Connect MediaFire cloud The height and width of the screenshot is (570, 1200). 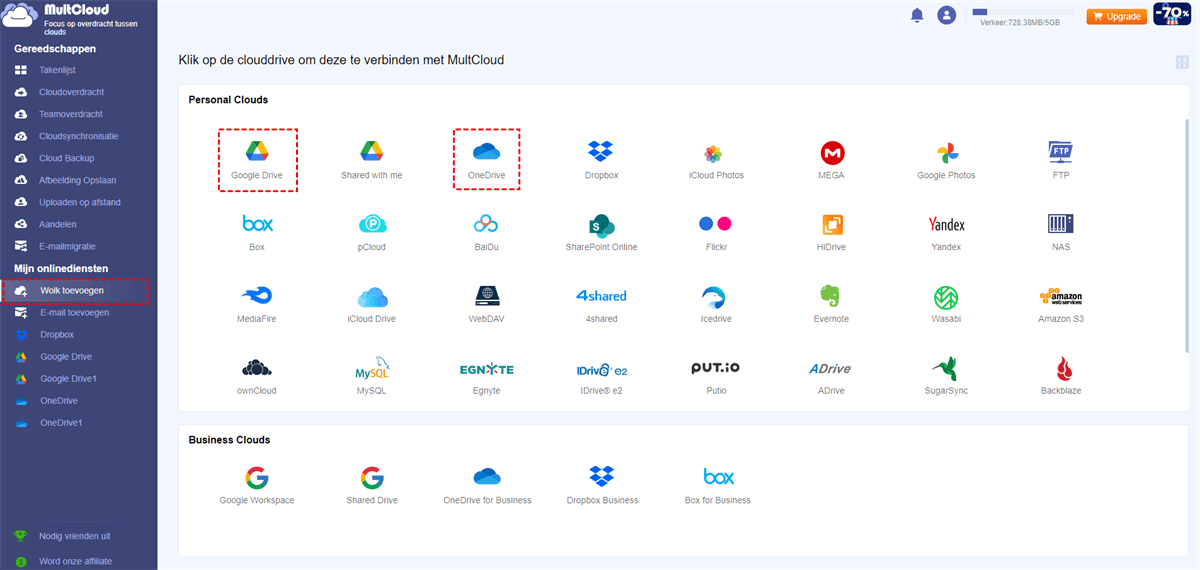pos(257,296)
